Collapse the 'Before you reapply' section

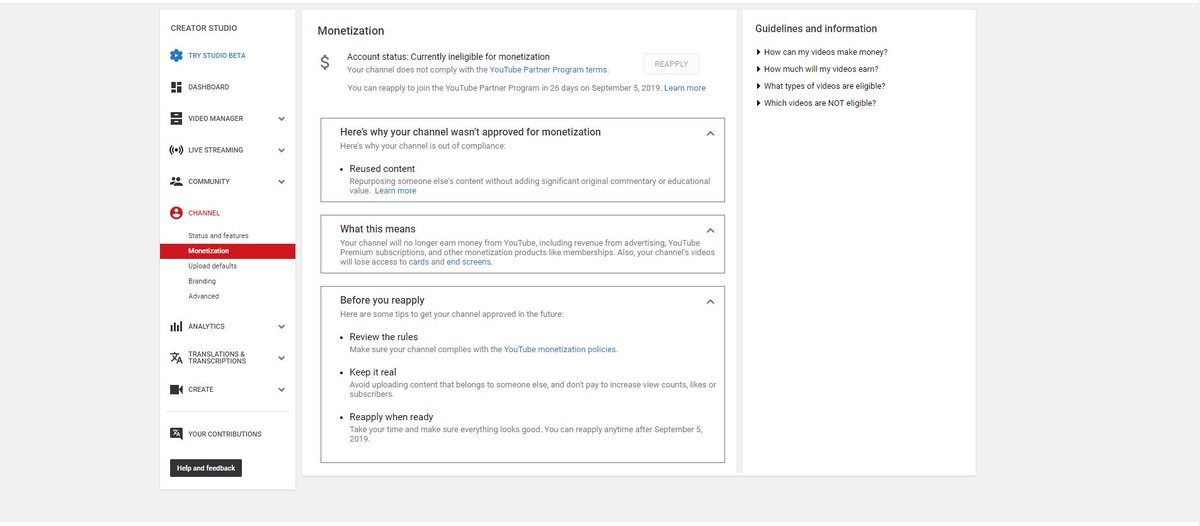pyautogui.click(x=710, y=301)
